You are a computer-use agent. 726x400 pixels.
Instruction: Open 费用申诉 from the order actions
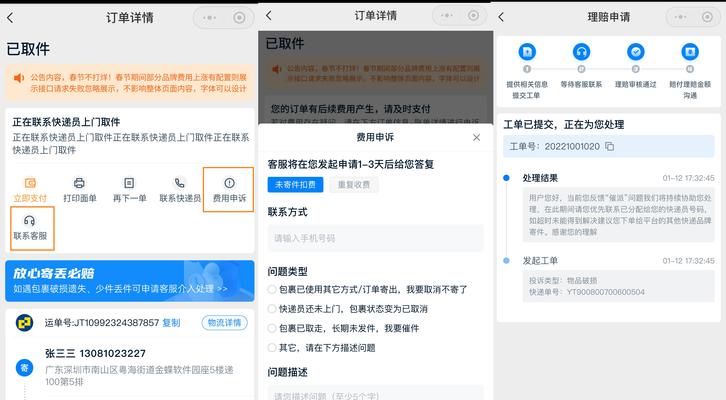tap(229, 189)
